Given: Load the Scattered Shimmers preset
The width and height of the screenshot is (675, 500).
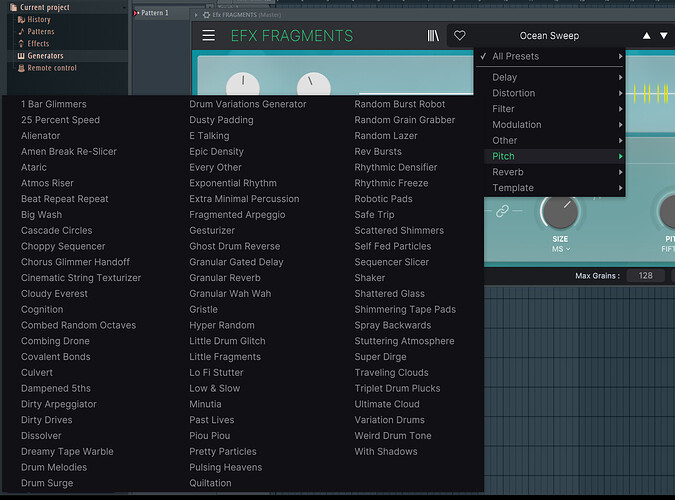Looking at the screenshot, I should (399, 230).
